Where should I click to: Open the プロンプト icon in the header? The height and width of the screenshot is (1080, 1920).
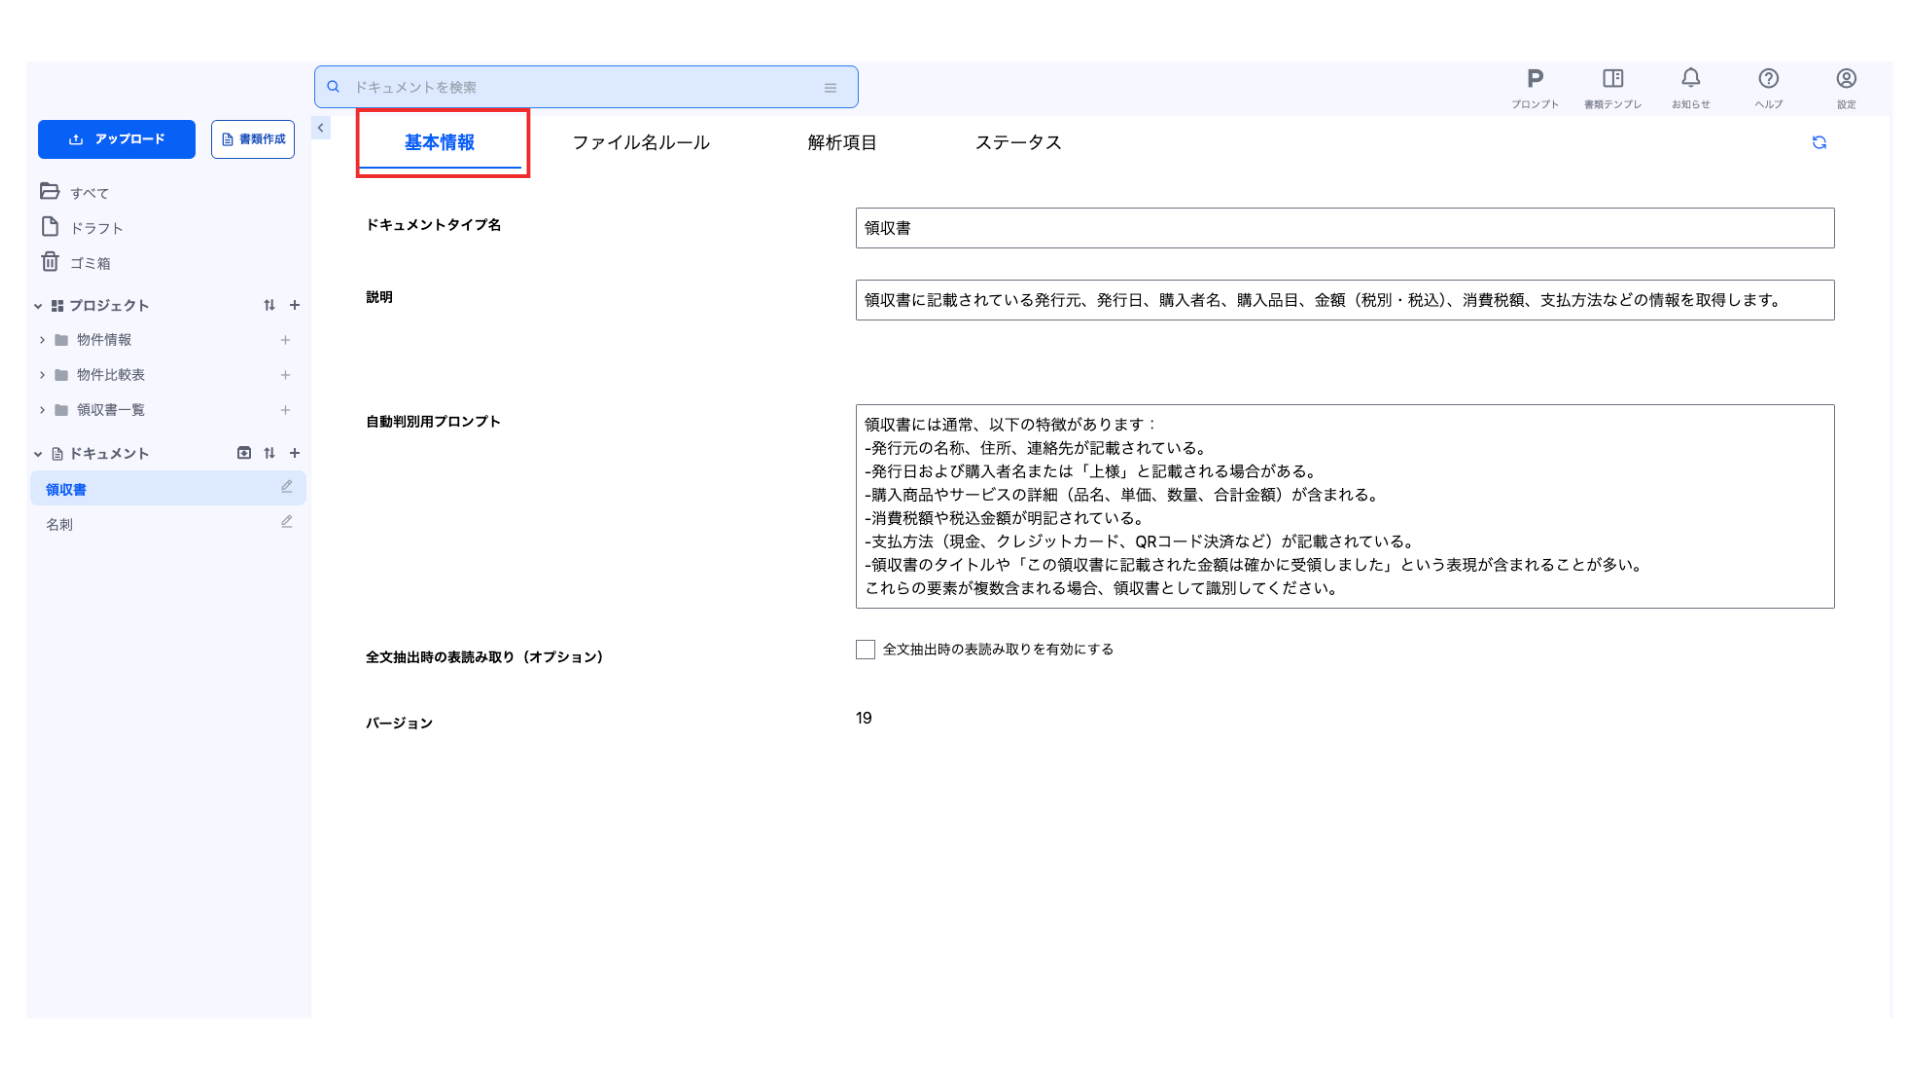tap(1534, 87)
